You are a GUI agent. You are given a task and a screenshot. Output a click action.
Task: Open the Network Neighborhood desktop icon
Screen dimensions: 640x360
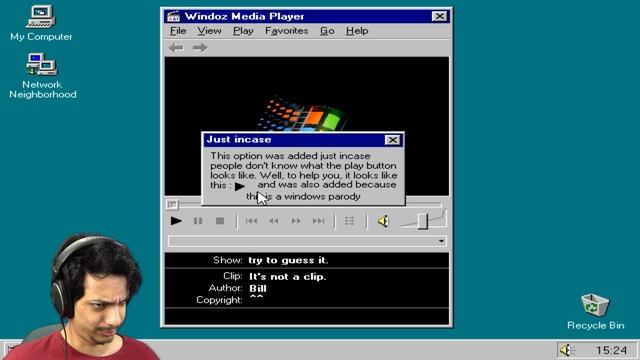point(42,76)
